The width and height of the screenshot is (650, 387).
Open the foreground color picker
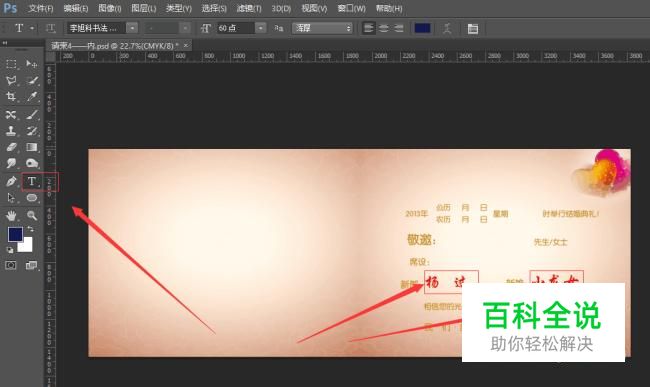15,234
